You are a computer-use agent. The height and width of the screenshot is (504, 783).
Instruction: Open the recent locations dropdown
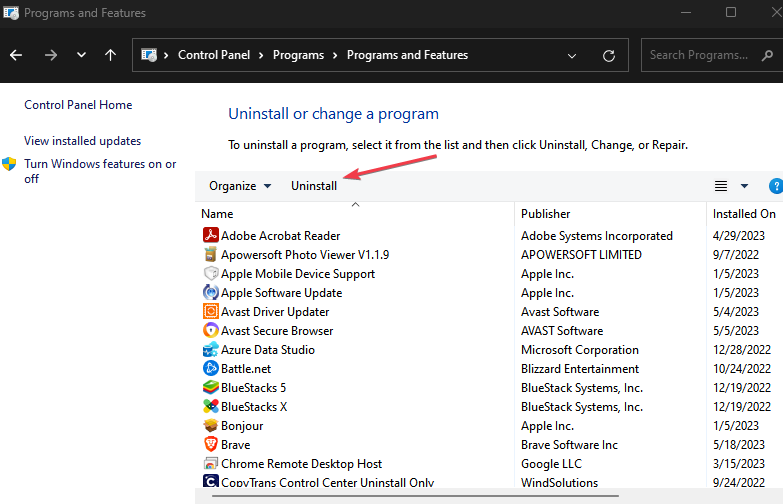point(81,55)
